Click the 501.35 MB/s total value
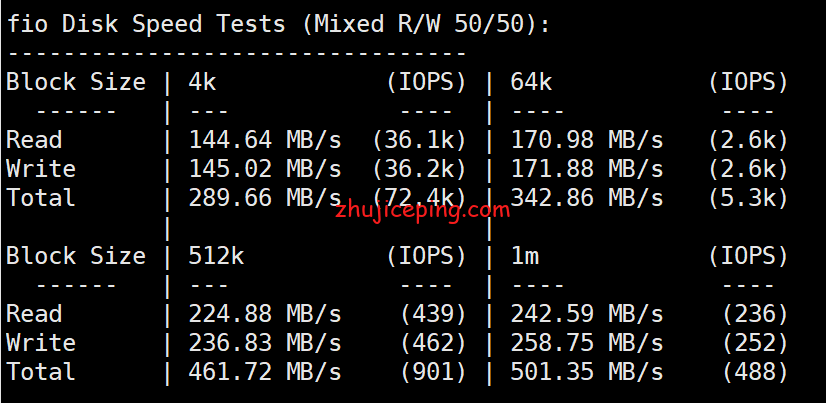This screenshot has height=403, width=826. click(x=589, y=372)
